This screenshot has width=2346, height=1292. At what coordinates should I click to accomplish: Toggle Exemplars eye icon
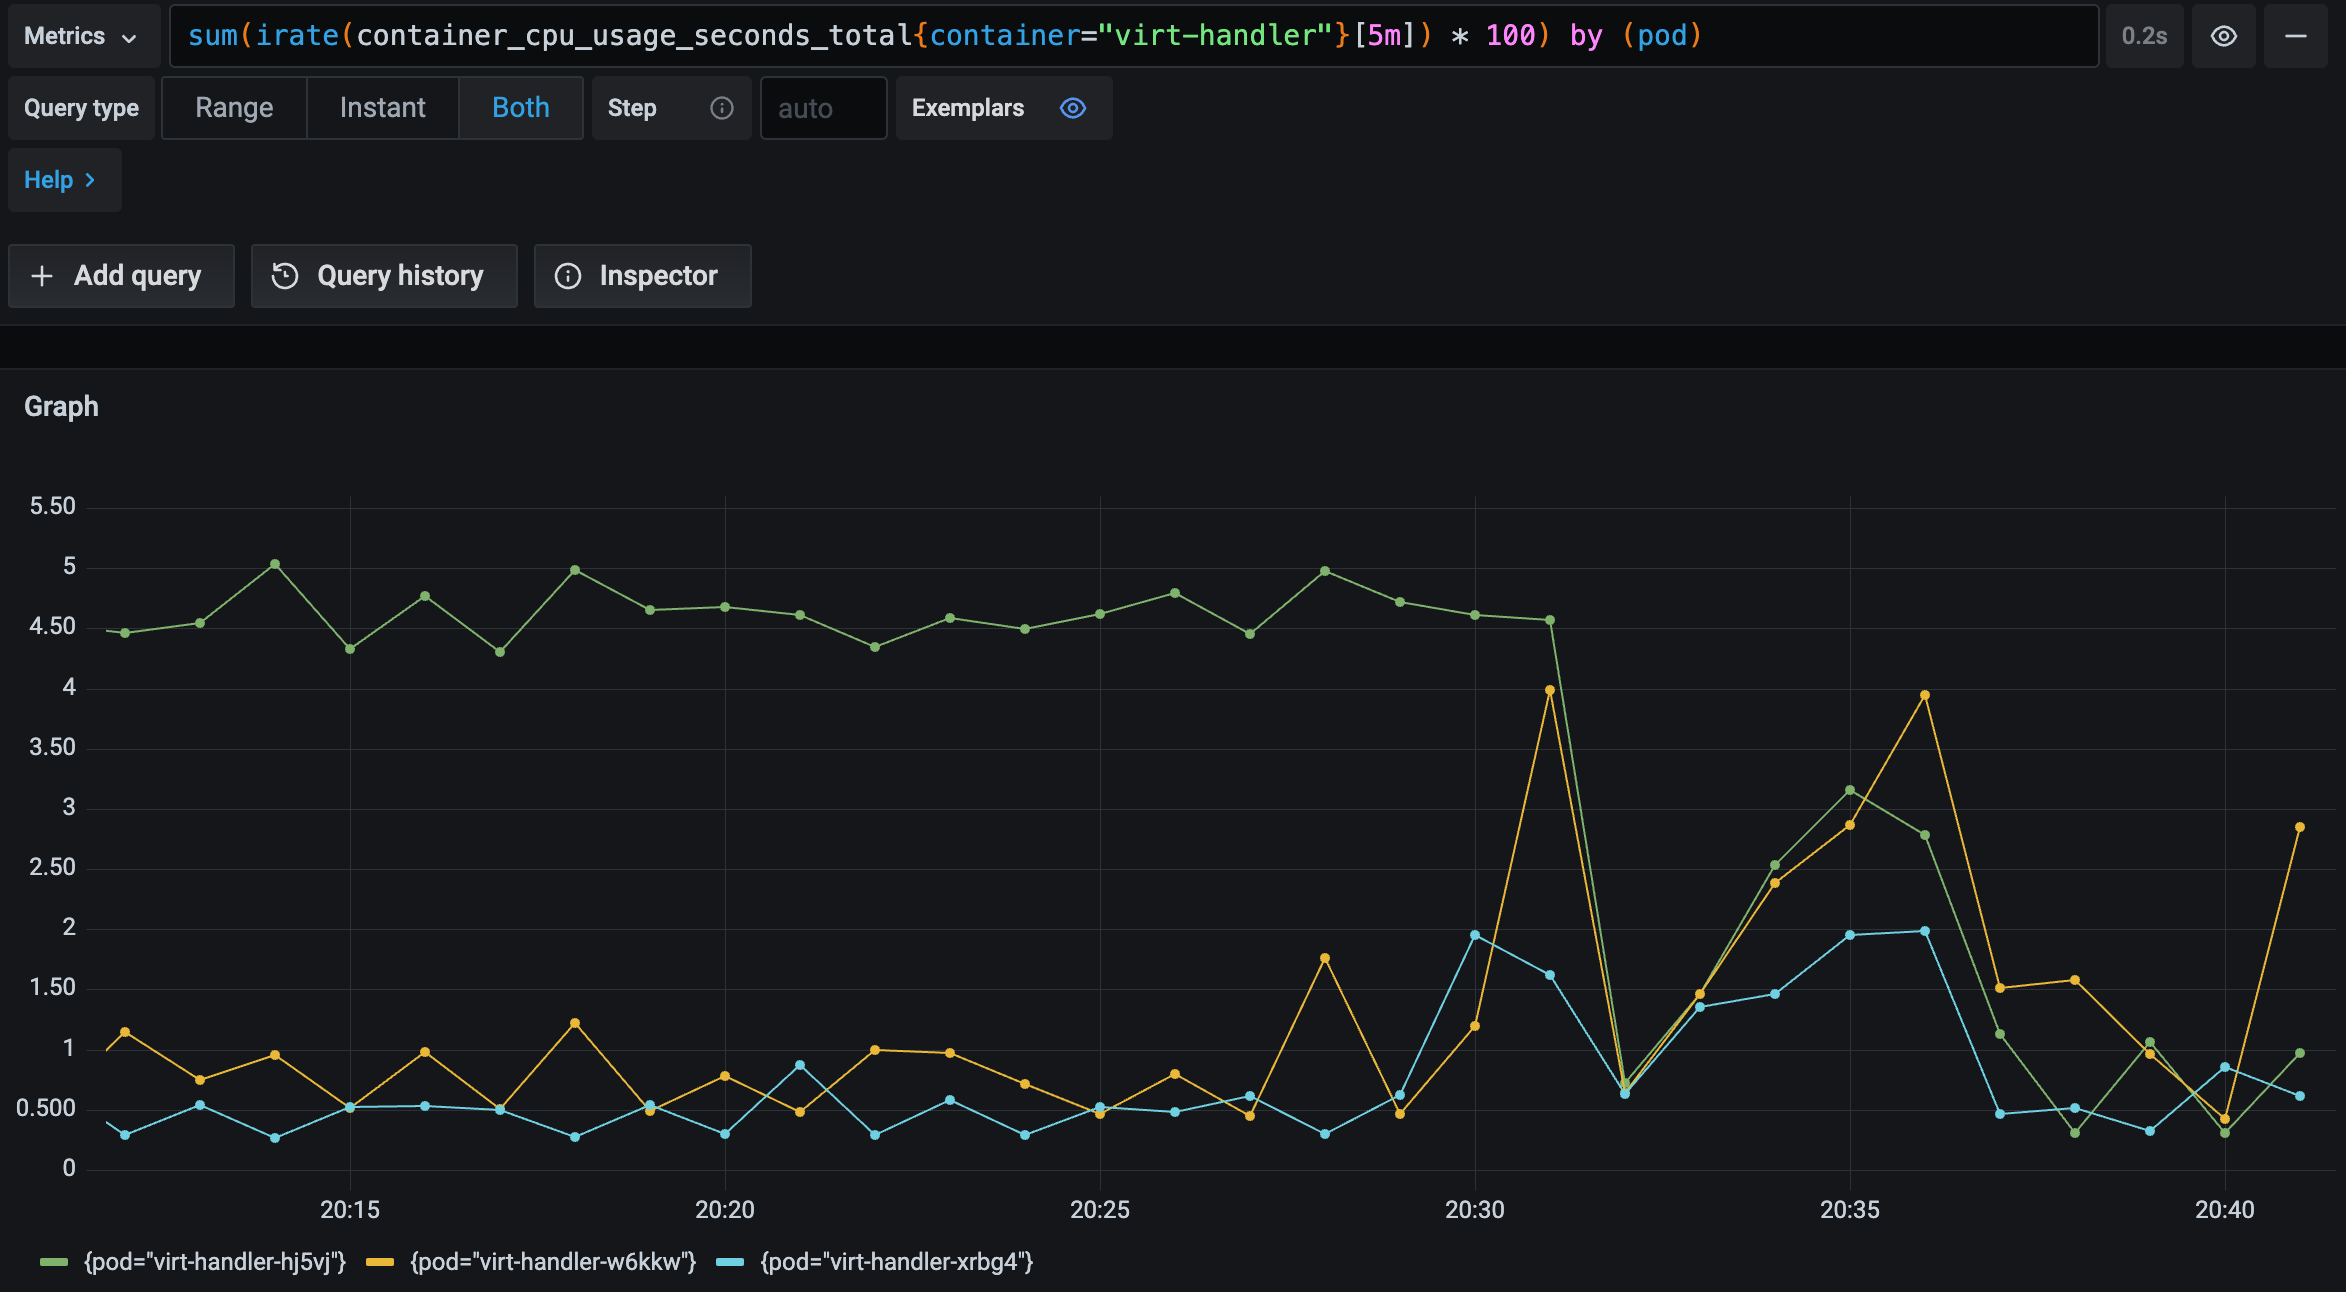(1073, 108)
